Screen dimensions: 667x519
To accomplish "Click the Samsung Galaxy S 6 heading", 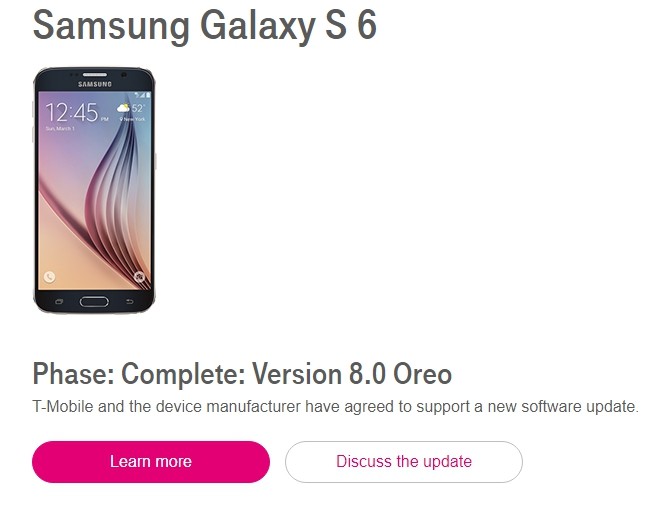I will pos(205,25).
